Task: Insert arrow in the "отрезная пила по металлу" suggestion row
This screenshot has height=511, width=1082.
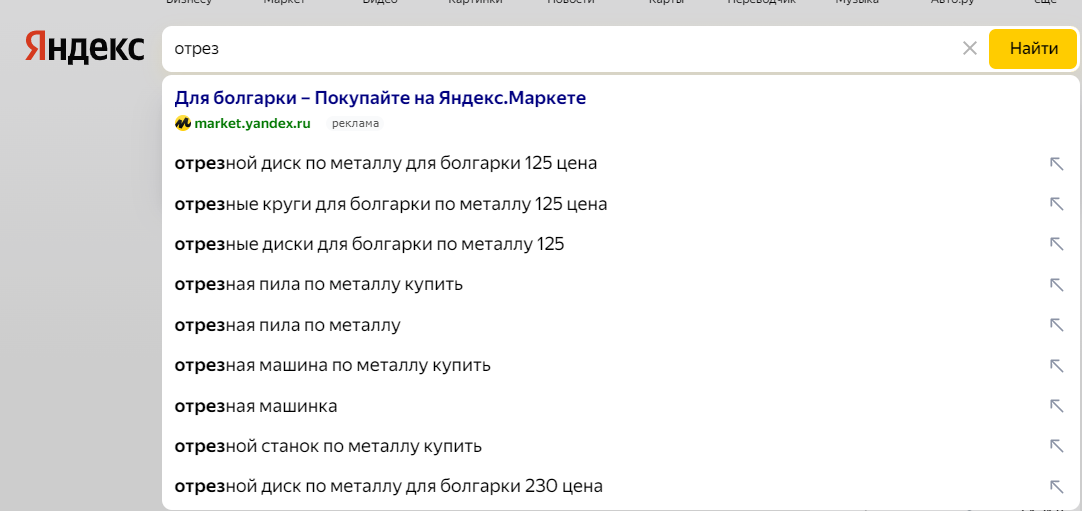Action: click(x=1056, y=324)
